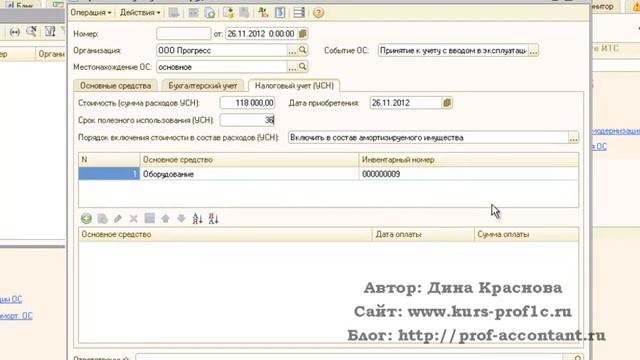Open Местонахождение ОС selection with ellipsis button
Image resolution: width=640 pixels, height=360 pixels.
(x=292, y=67)
